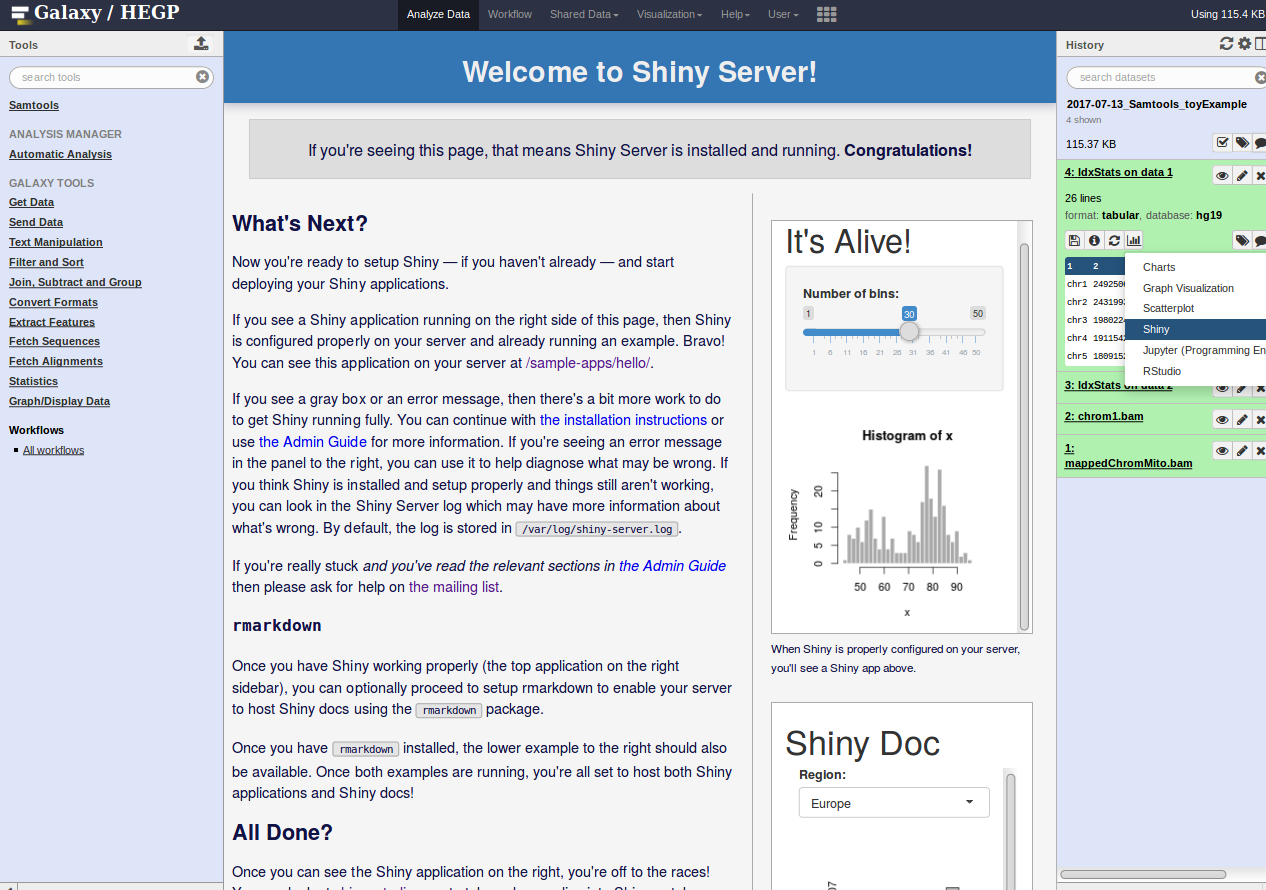Edit attributes of 2: chrom1.bam
1266x890 pixels.
pos(1241,420)
